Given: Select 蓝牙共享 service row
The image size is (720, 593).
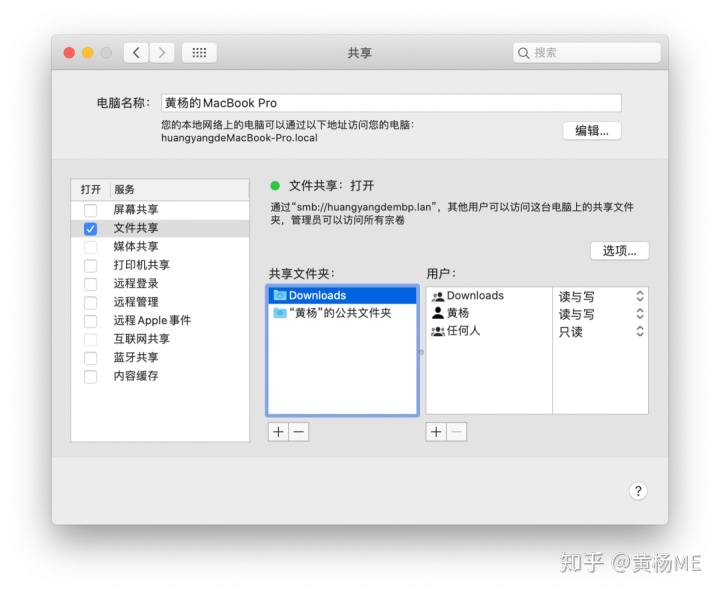Looking at the screenshot, I should [160, 357].
